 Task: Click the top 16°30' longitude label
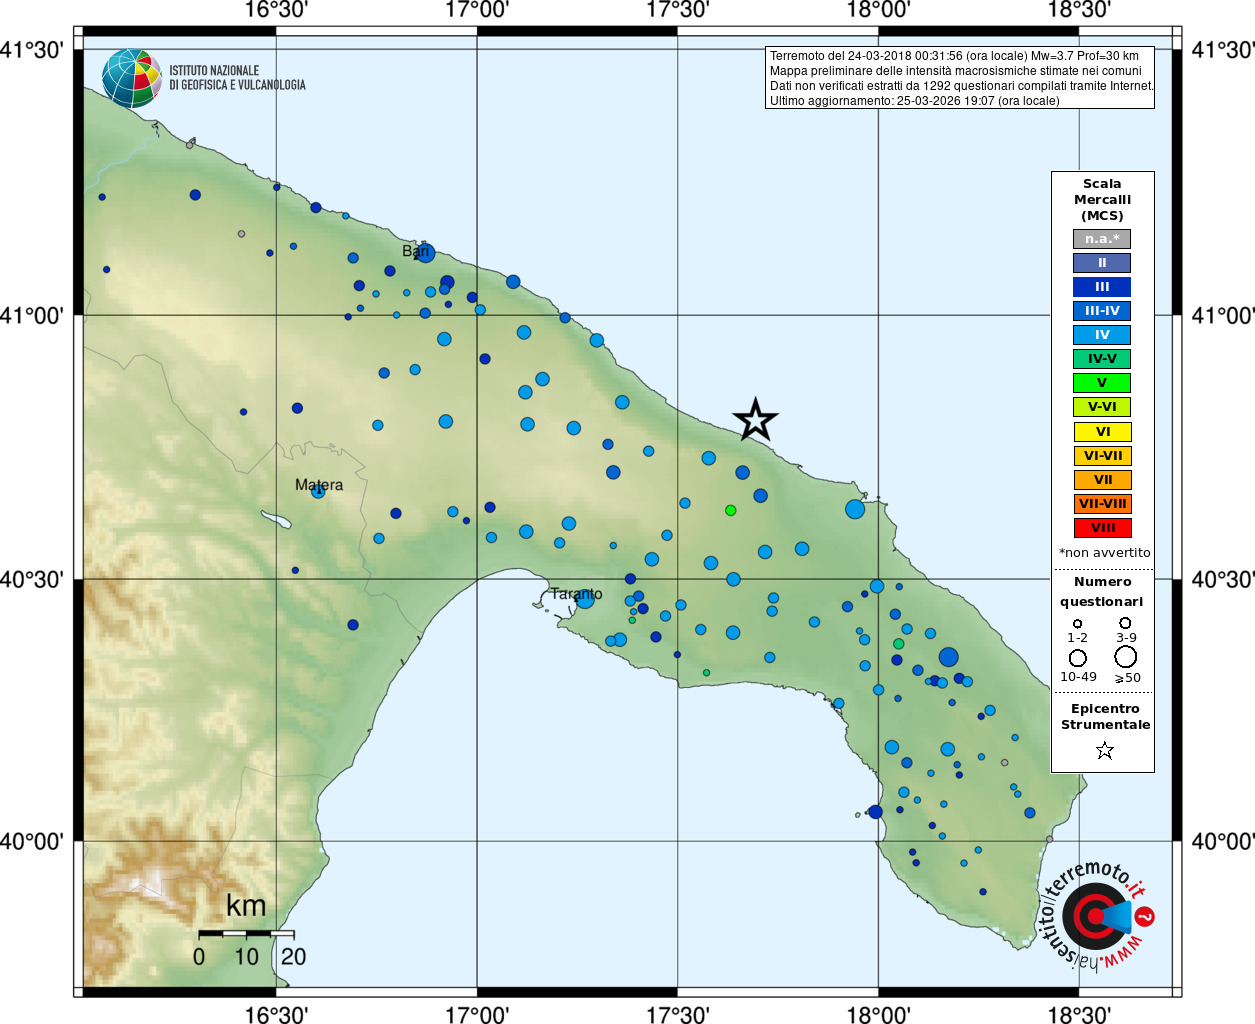276,10
